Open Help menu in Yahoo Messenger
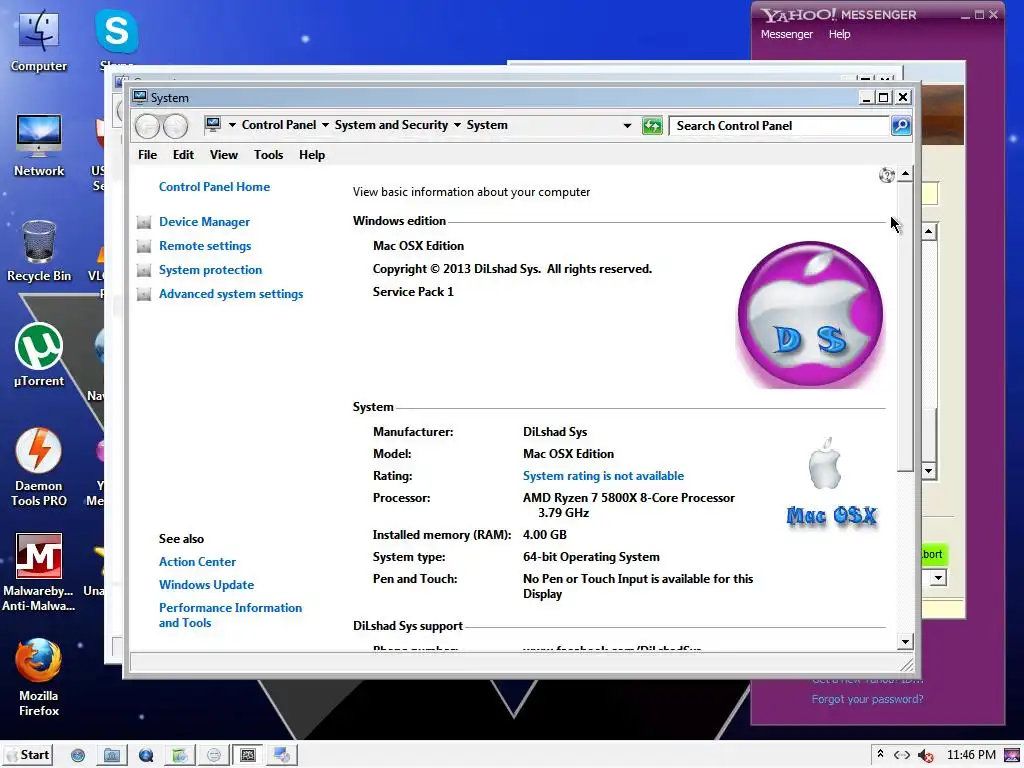Image resolution: width=1024 pixels, height=768 pixels. tap(839, 34)
